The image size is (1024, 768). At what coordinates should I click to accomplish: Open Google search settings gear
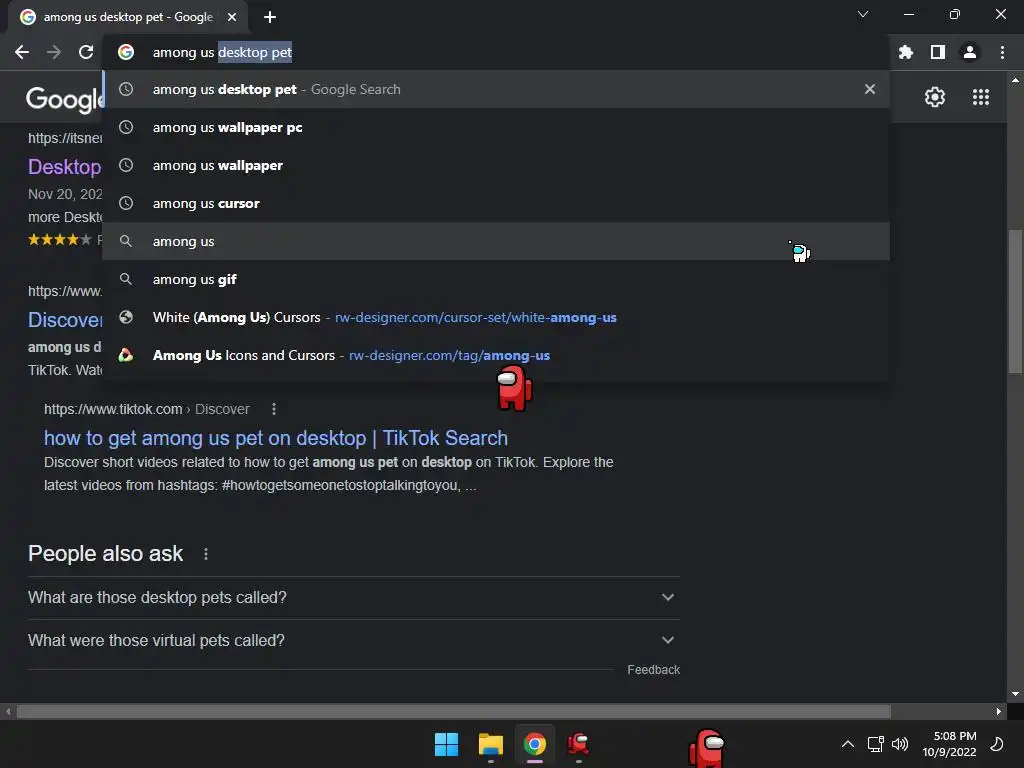tap(935, 97)
